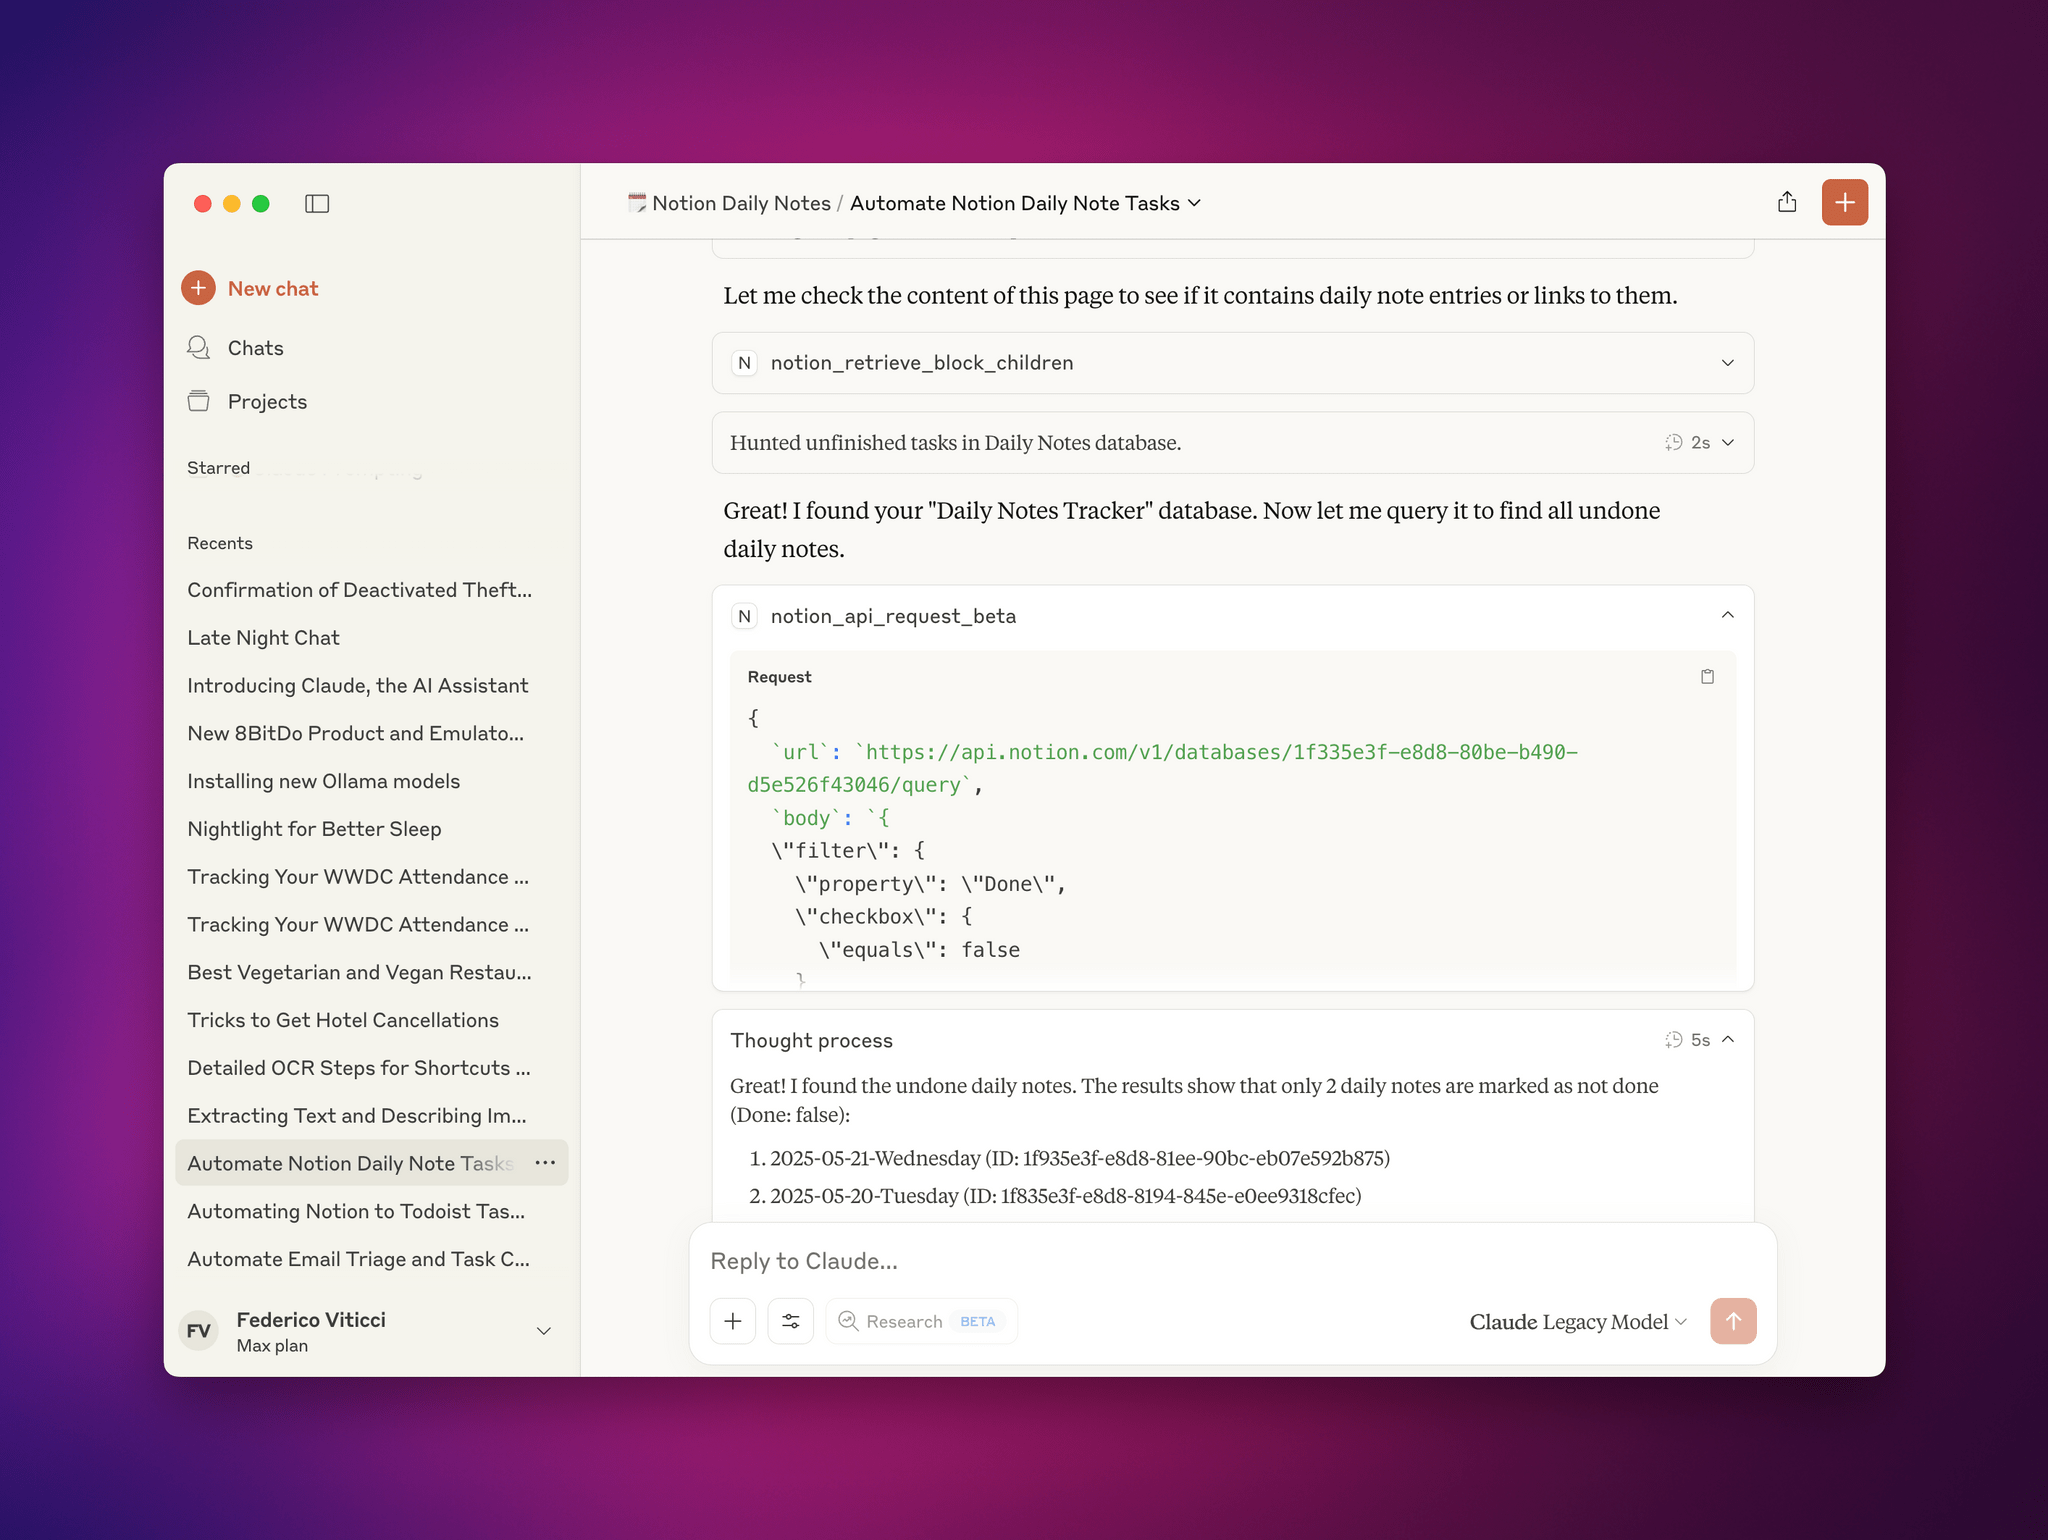Open the Late Night Chat conversation
This screenshot has height=1540, width=2048.
[263, 638]
